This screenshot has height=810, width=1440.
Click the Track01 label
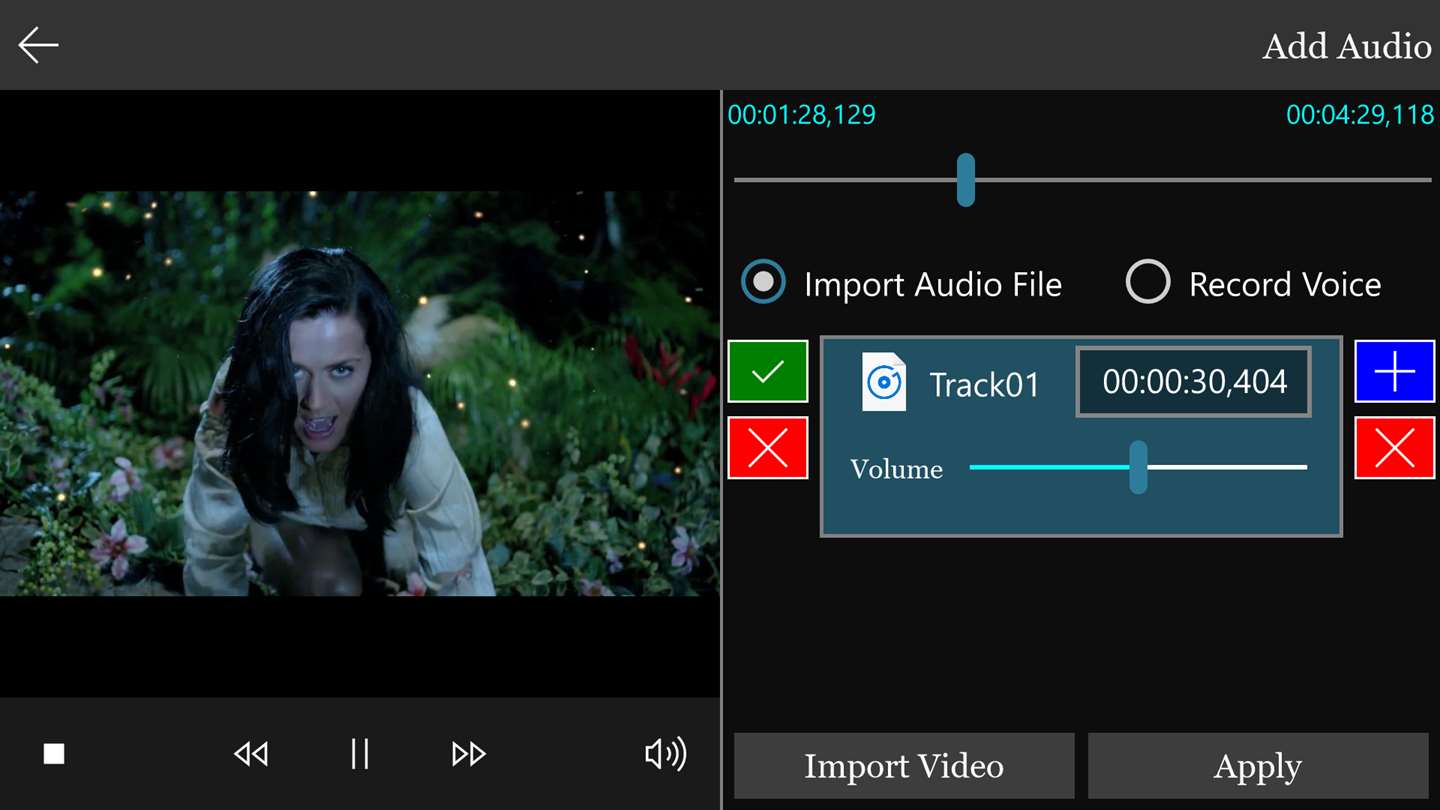click(x=985, y=385)
